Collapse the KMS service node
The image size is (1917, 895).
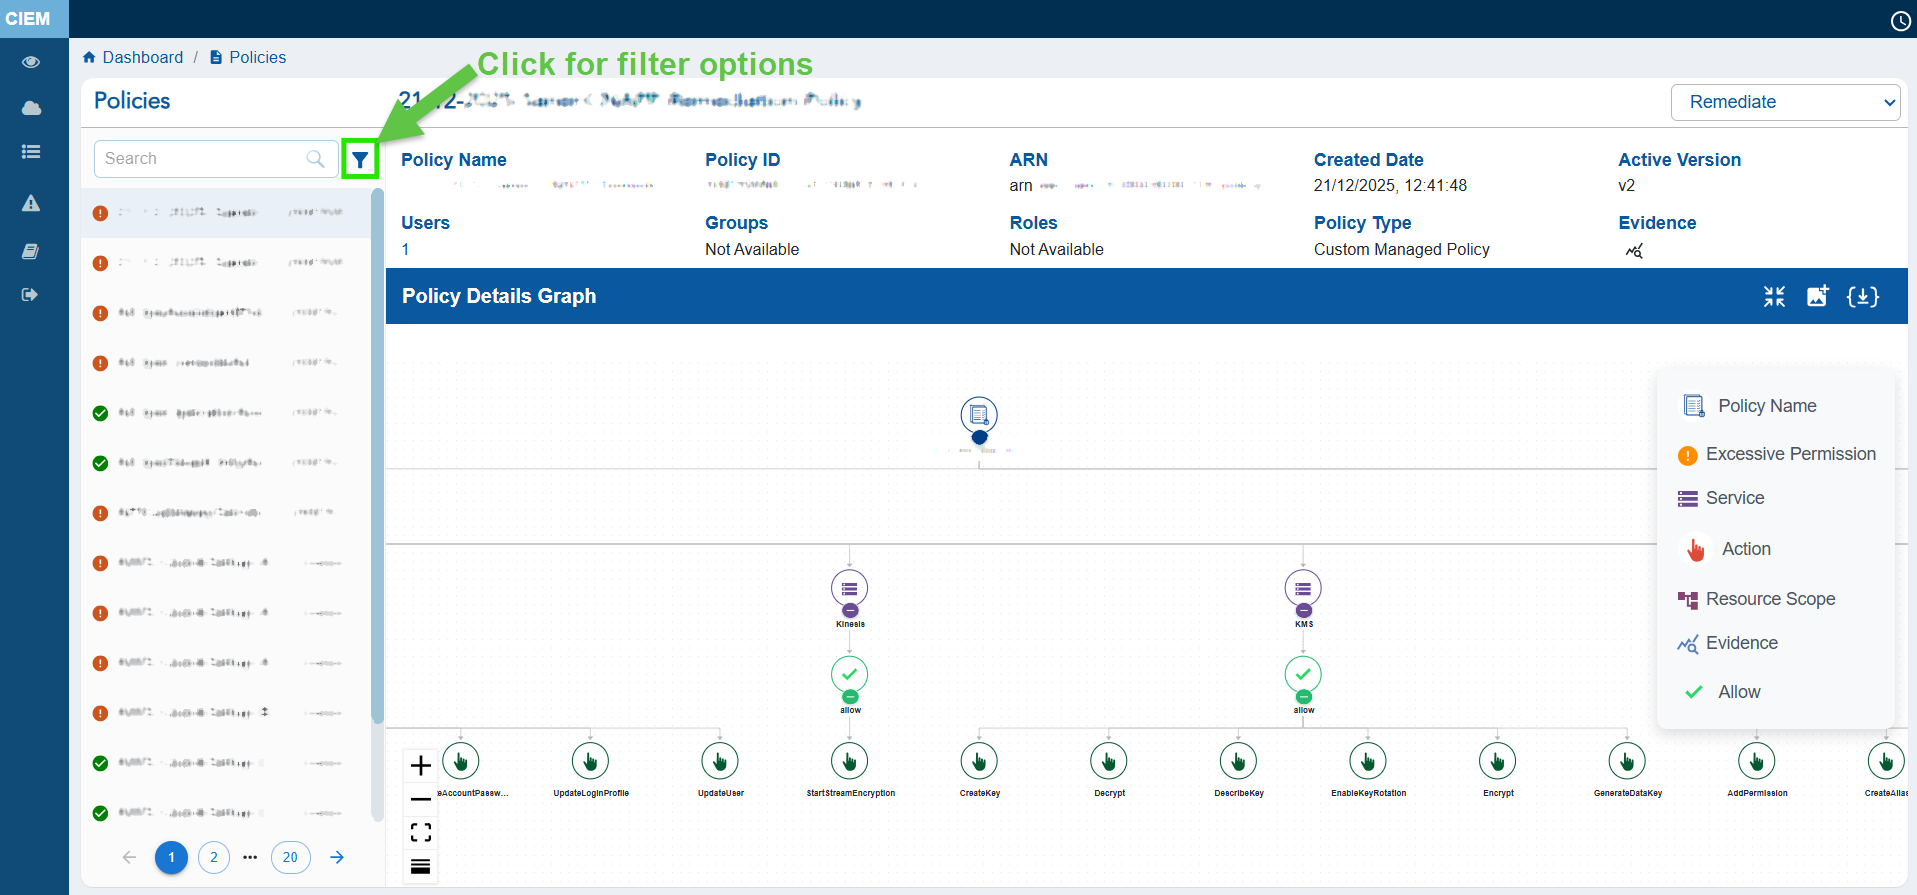1303,610
